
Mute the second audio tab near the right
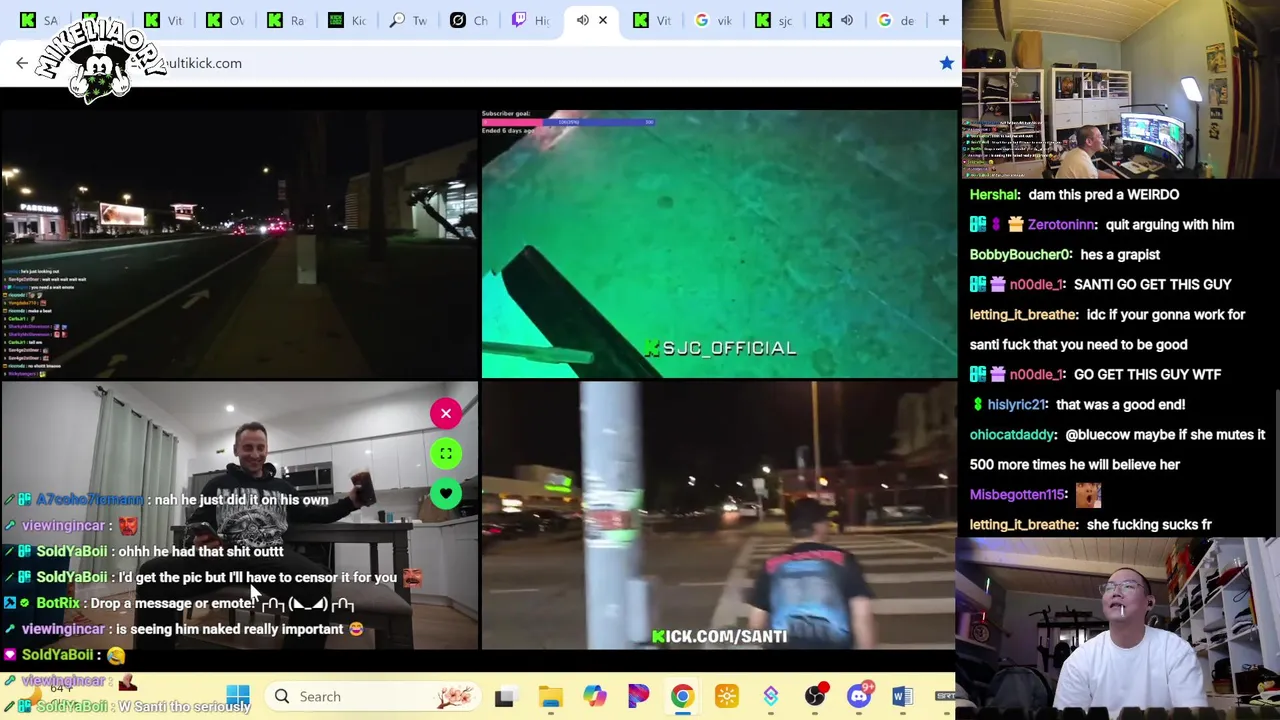(x=847, y=20)
